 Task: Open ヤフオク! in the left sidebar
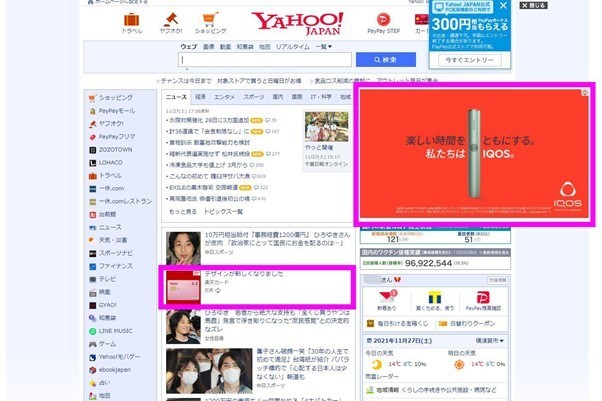click(x=106, y=124)
